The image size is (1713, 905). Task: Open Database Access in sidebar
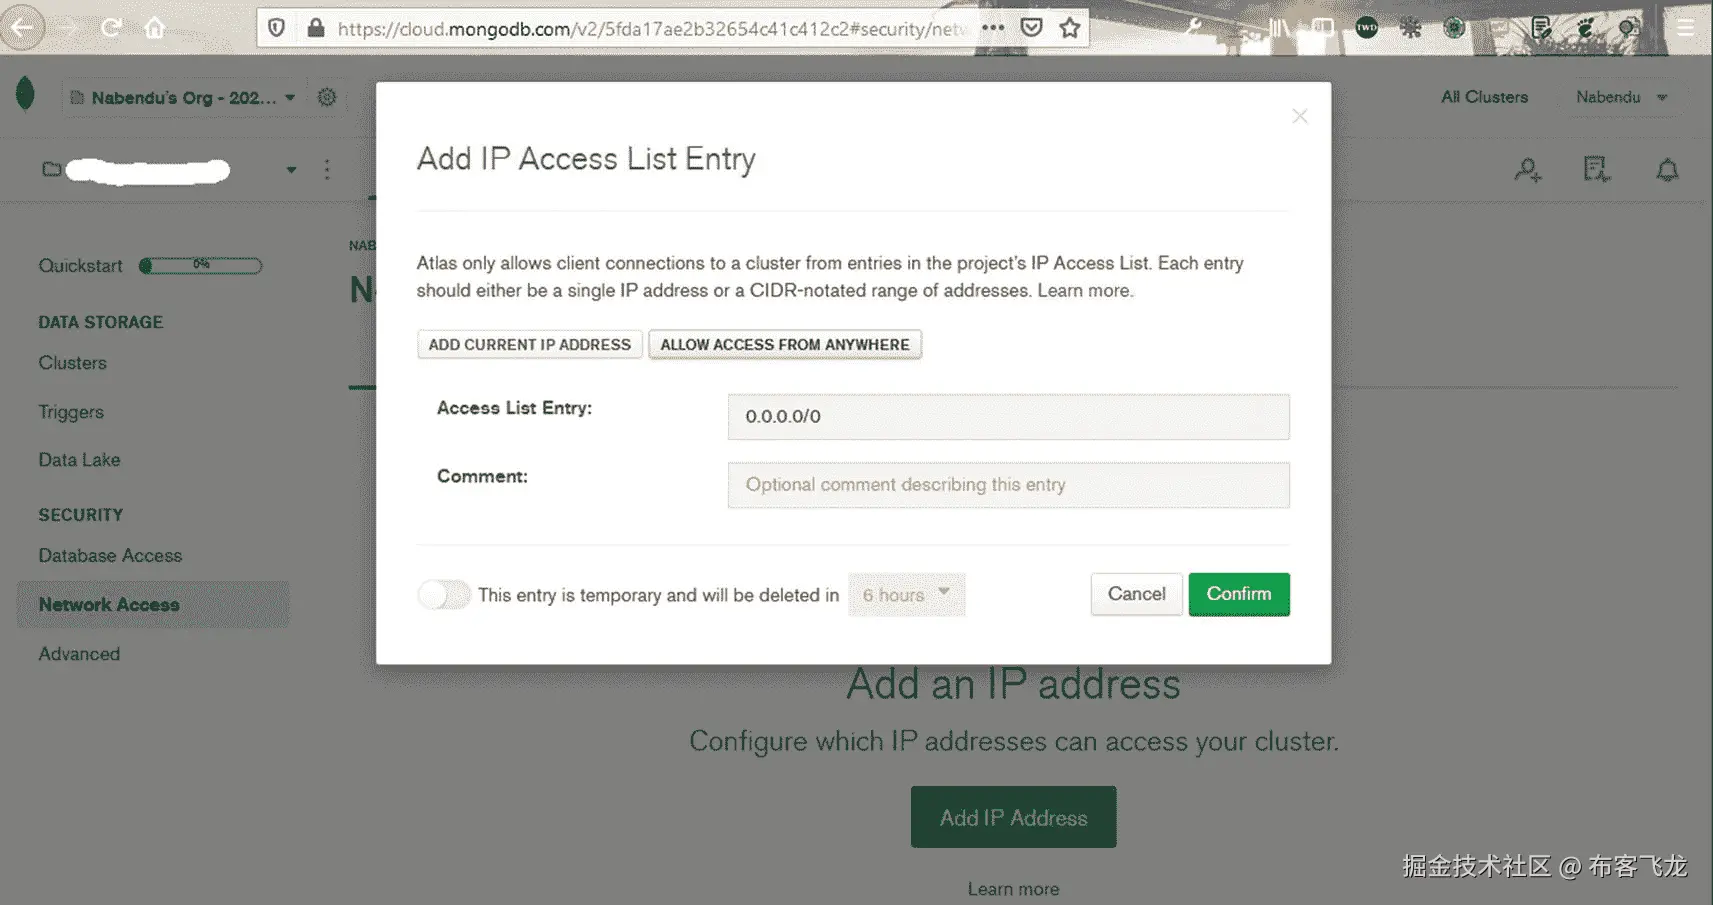click(110, 556)
